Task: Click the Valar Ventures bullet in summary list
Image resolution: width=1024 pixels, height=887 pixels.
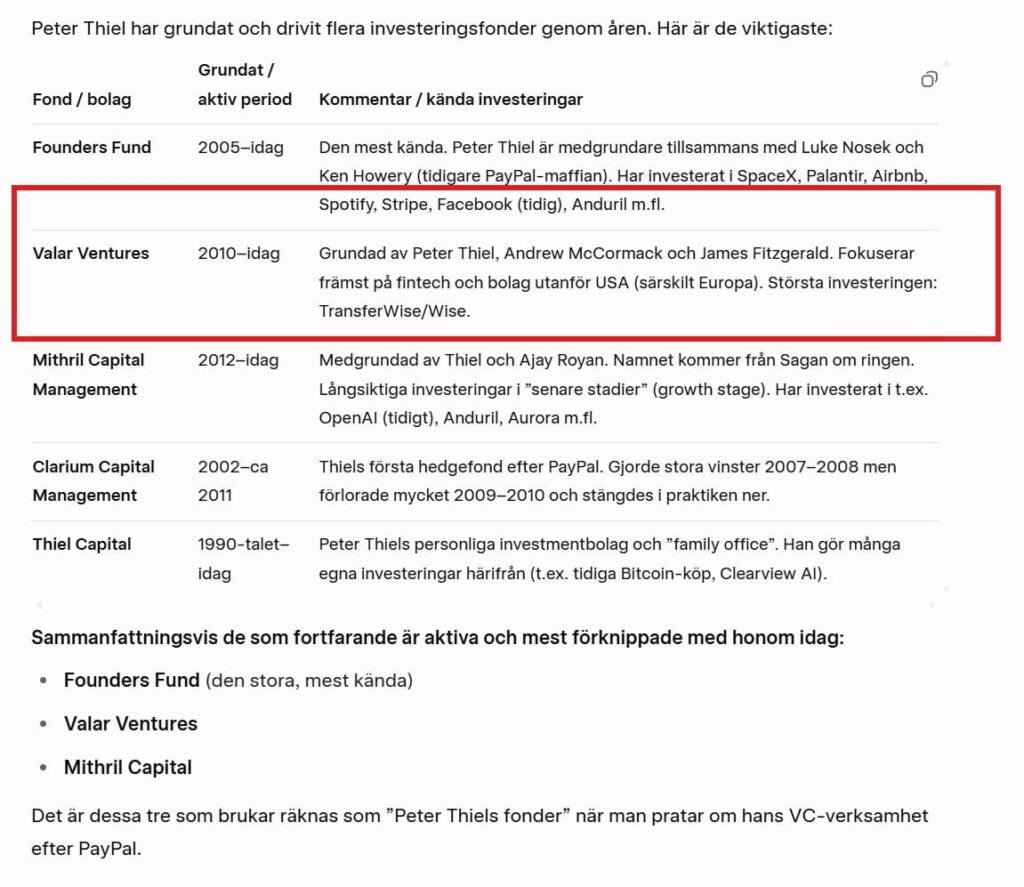Action: pos(131,724)
